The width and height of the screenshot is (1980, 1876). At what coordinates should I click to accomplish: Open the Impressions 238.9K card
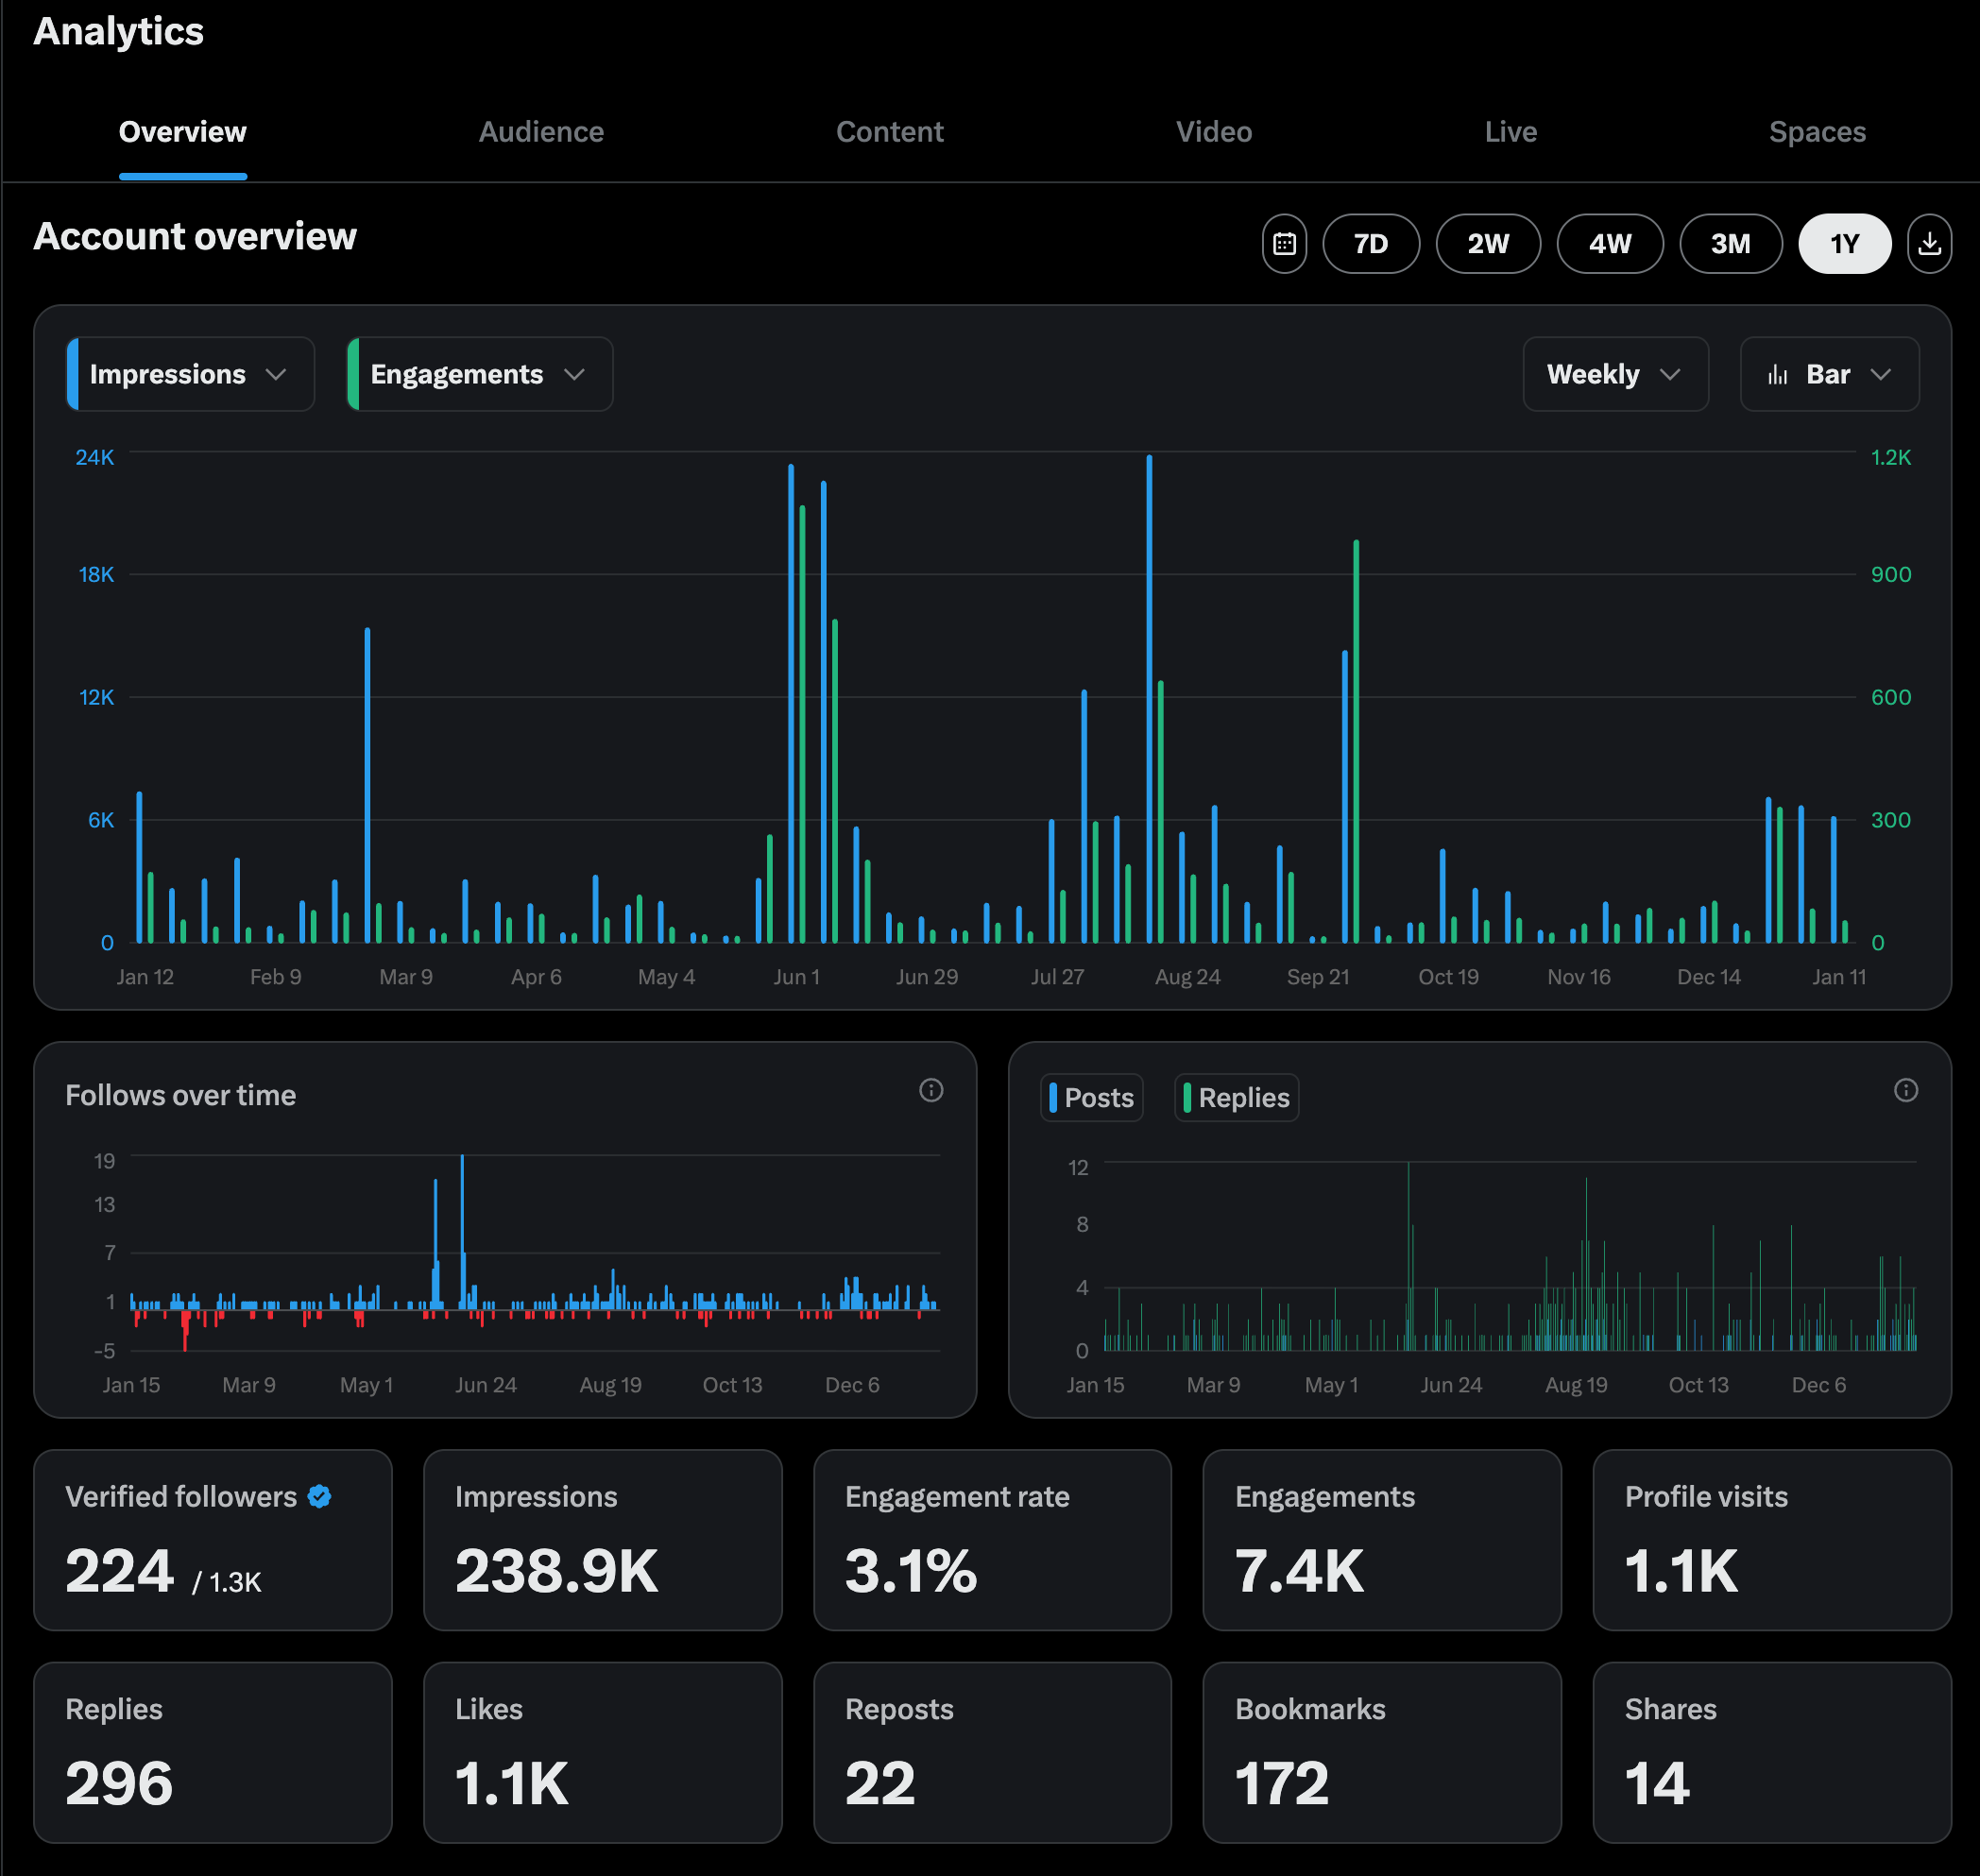pyautogui.click(x=603, y=1540)
